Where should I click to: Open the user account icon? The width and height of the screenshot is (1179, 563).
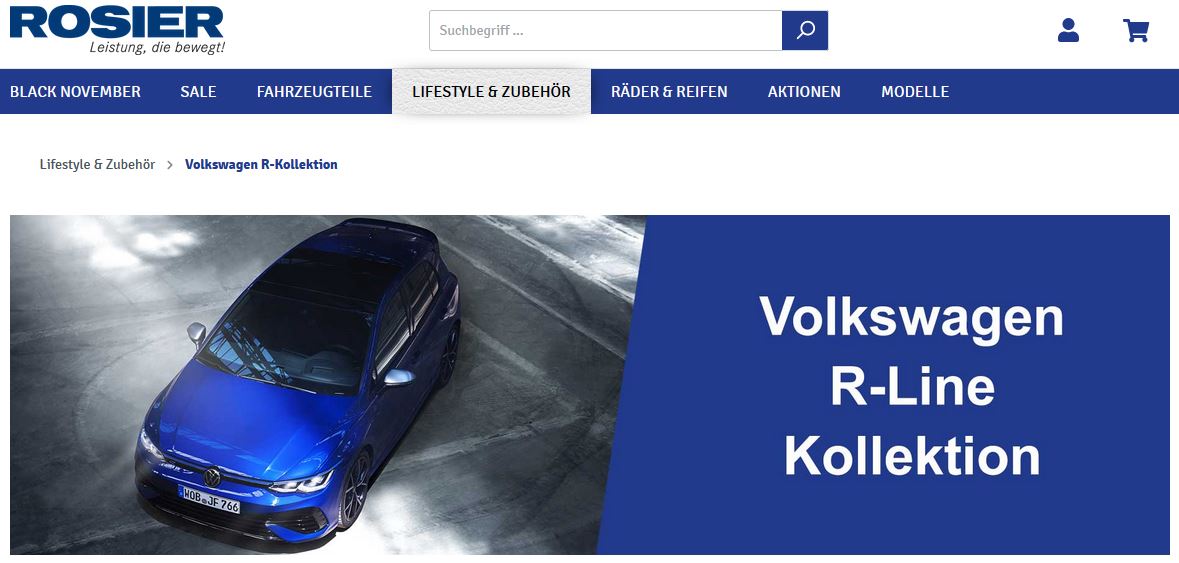(x=1068, y=30)
